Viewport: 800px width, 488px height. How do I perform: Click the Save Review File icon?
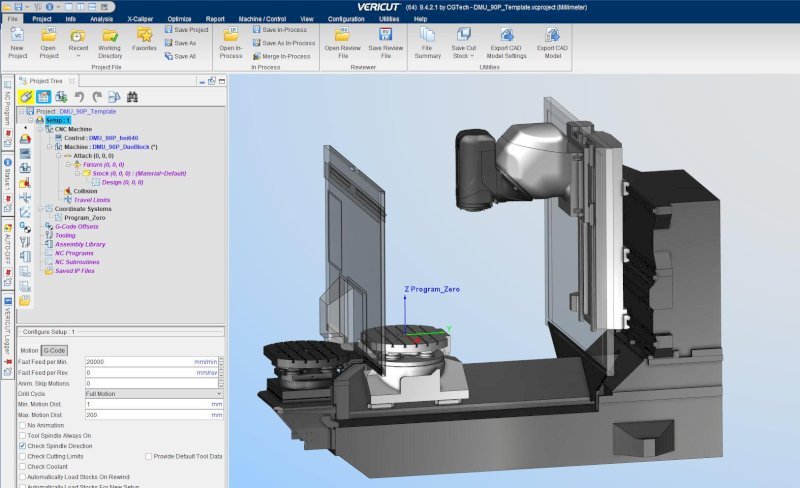coord(386,35)
